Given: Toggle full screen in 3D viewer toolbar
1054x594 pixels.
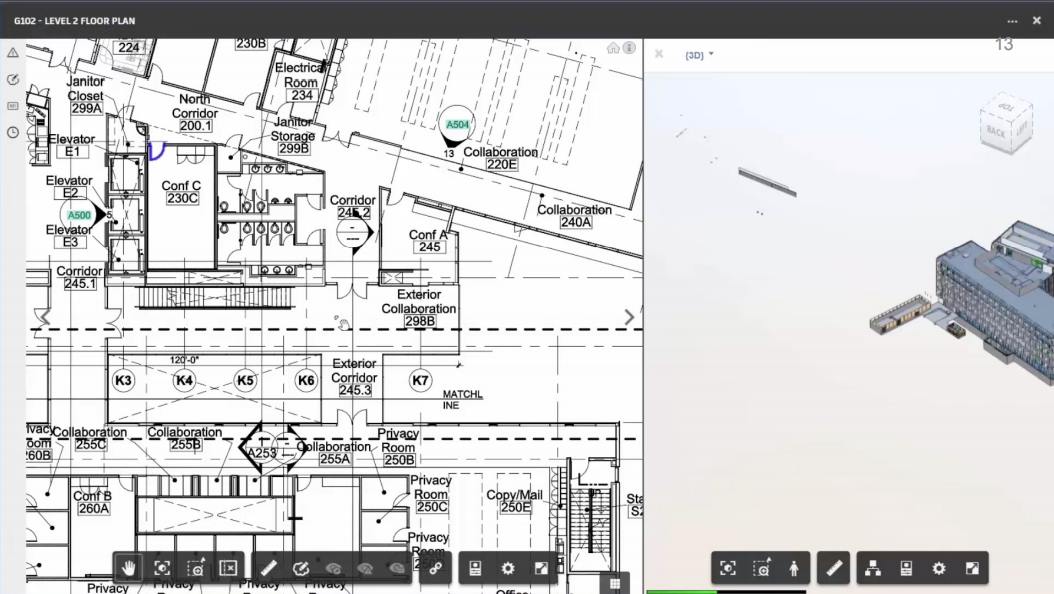Looking at the screenshot, I should [972, 568].
